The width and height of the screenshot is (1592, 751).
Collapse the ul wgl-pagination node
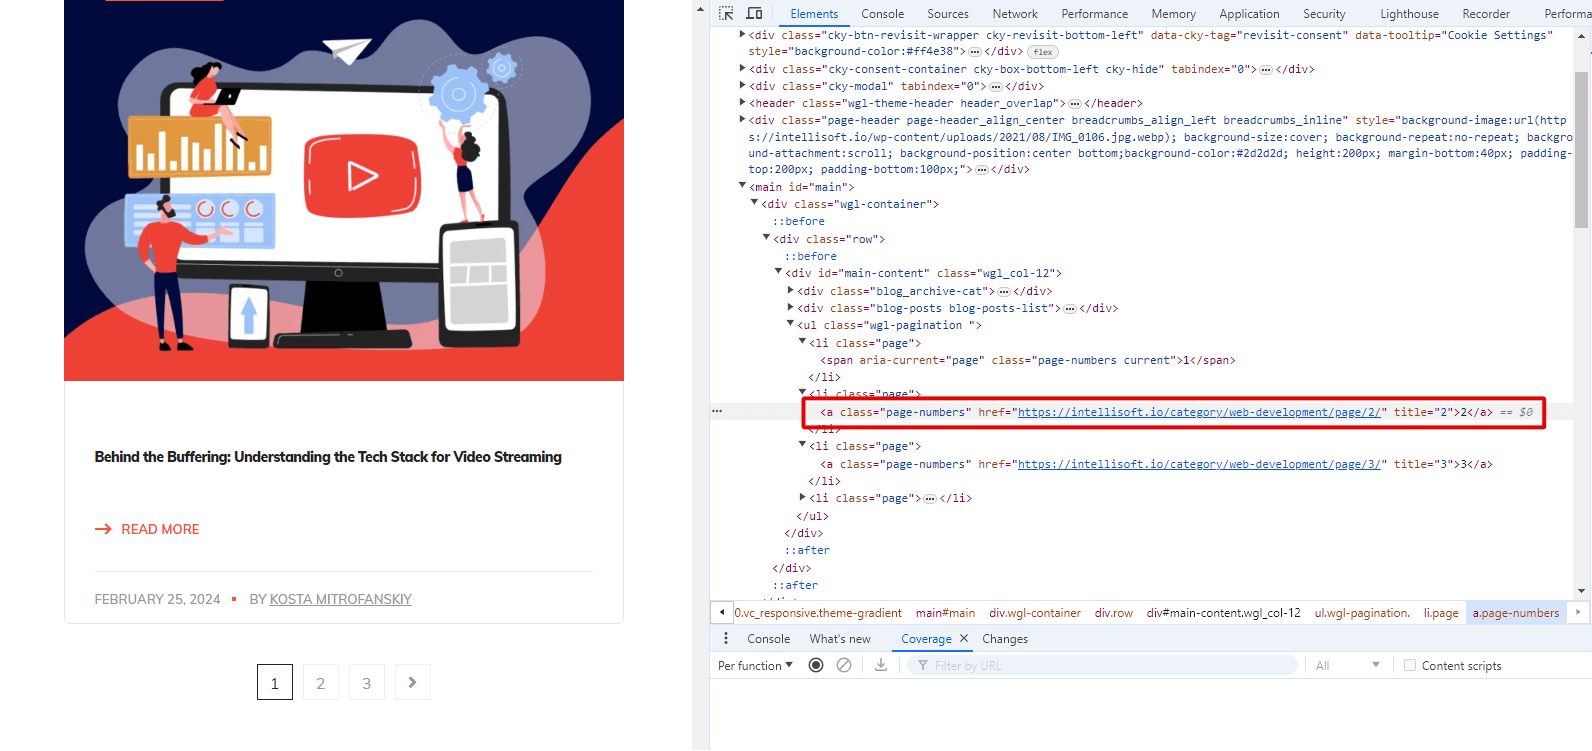click(790, 323)
